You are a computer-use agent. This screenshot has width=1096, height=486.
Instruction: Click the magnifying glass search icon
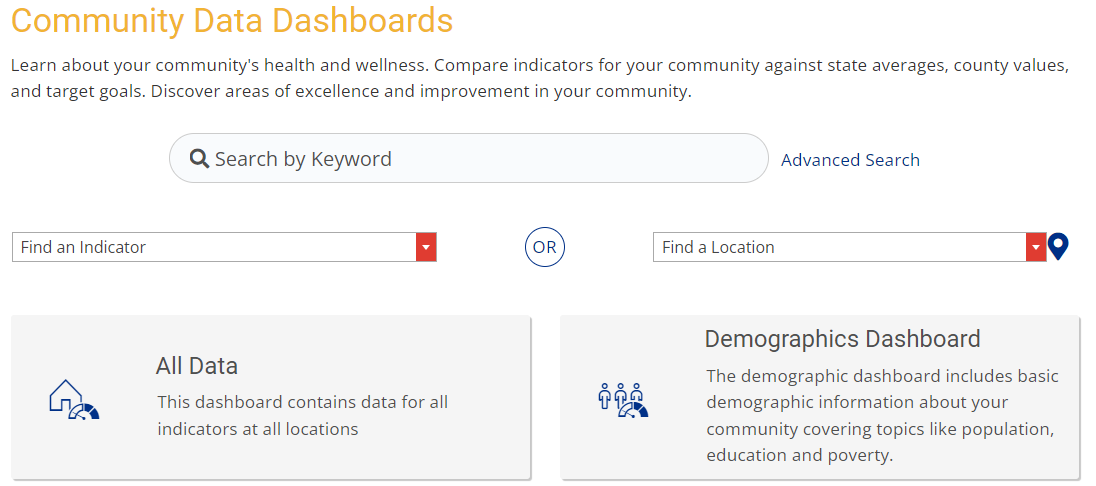tap(199, 159)
